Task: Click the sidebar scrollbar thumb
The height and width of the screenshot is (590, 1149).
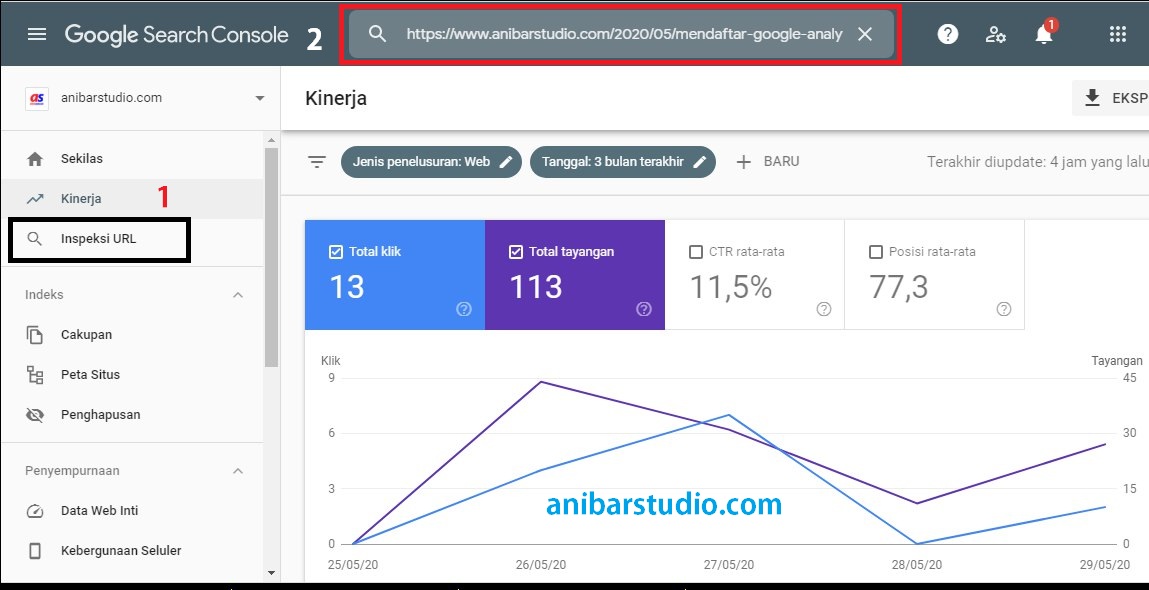Action: [x=271, y=257]
